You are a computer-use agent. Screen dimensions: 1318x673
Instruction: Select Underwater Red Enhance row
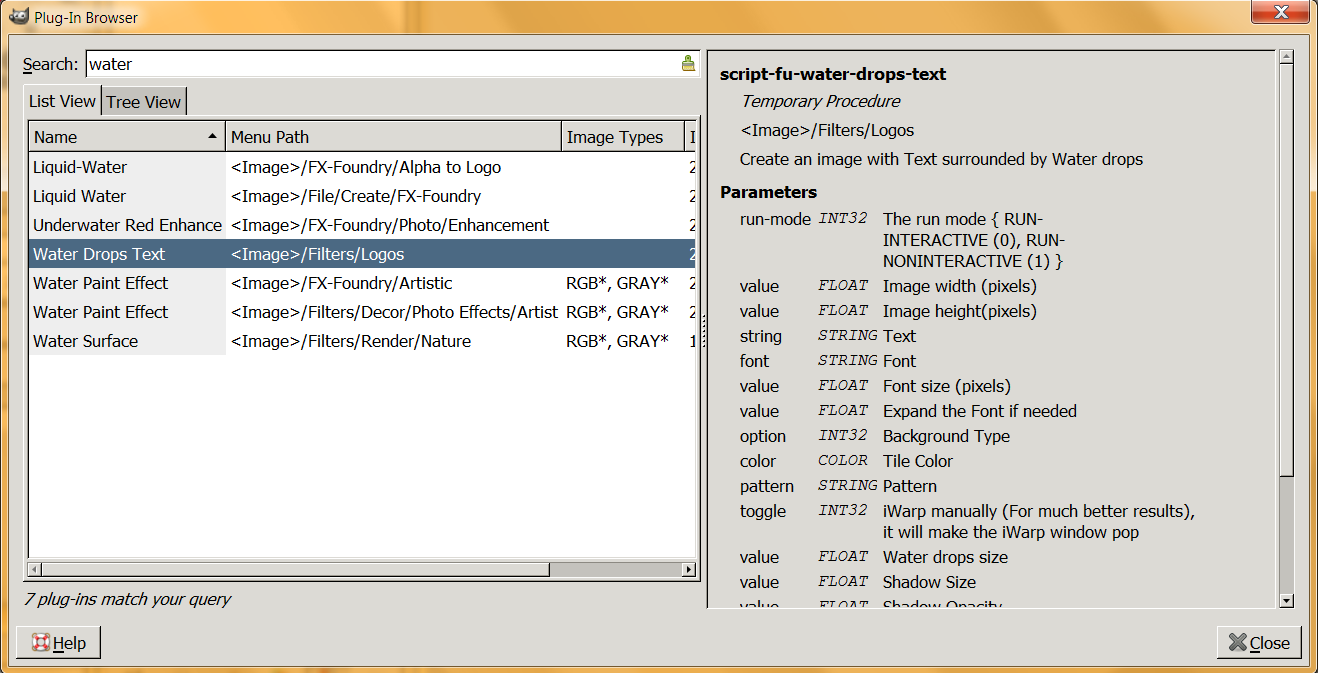pyautogui.click(x=362, y=225)
